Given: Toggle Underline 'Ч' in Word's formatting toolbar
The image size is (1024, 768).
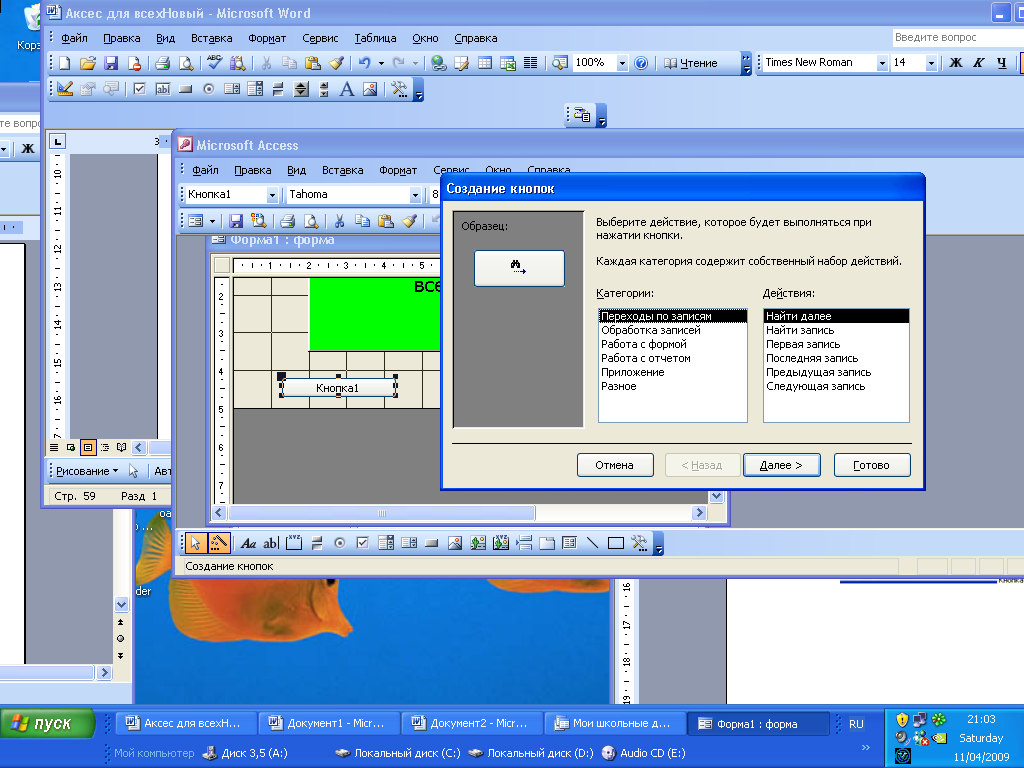Looking at the screenshot, I should (x=1002, y=63).
